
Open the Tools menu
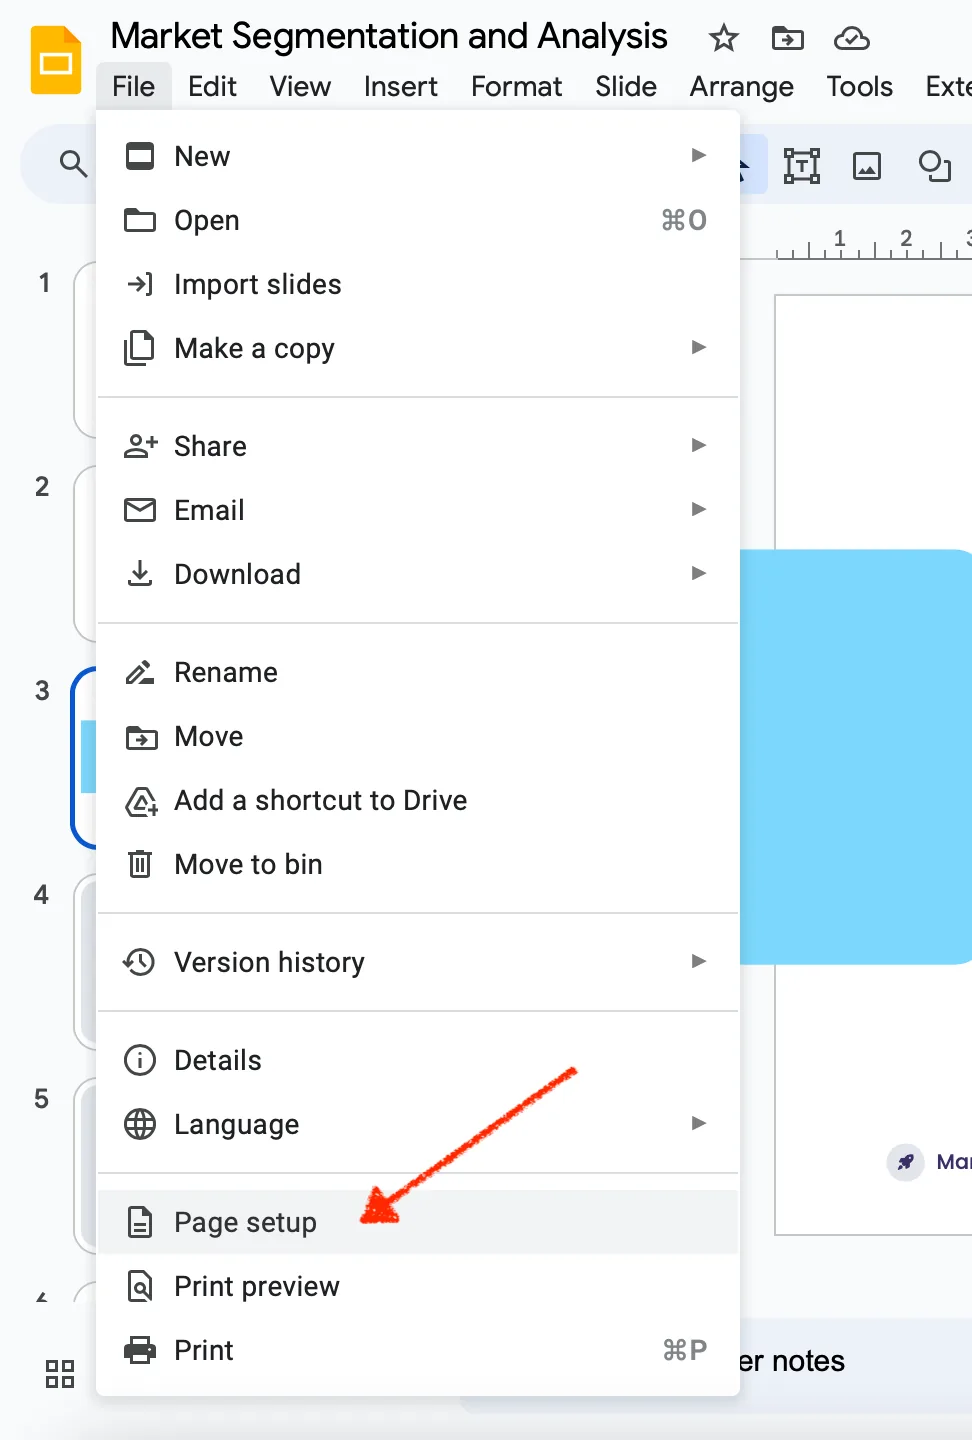[859, 87]
